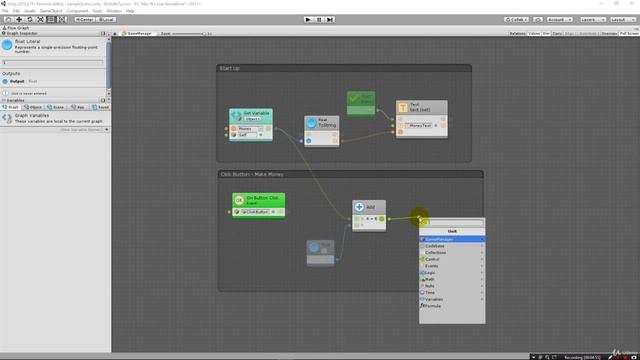Click the Float Literal unit icon in inspector
Viewport: 640px width, 360px height.
point(7,45)
